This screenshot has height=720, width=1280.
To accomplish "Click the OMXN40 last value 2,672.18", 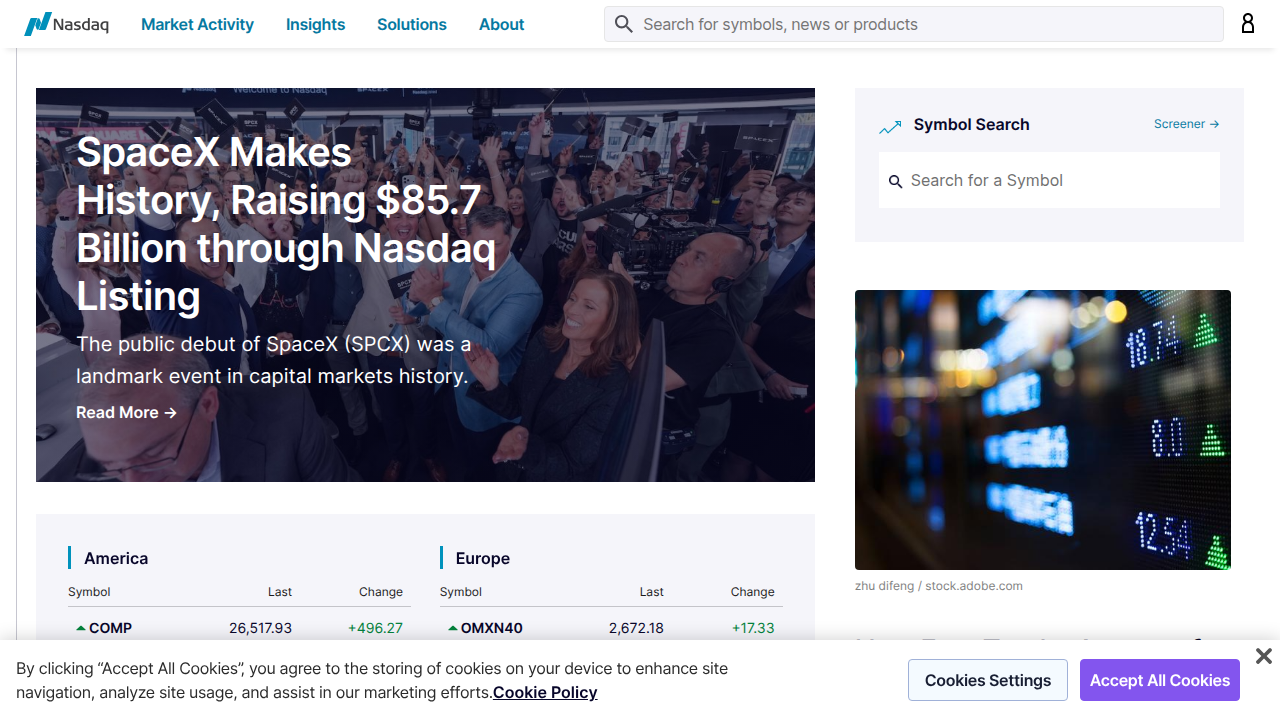I will tap(636, 628).
